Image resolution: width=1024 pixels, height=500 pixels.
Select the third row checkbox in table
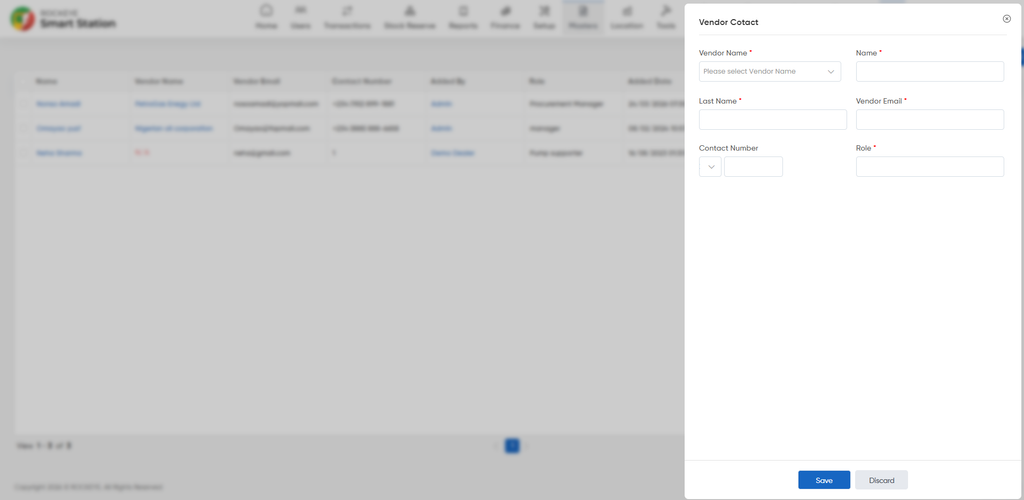(x=24, y=153)
